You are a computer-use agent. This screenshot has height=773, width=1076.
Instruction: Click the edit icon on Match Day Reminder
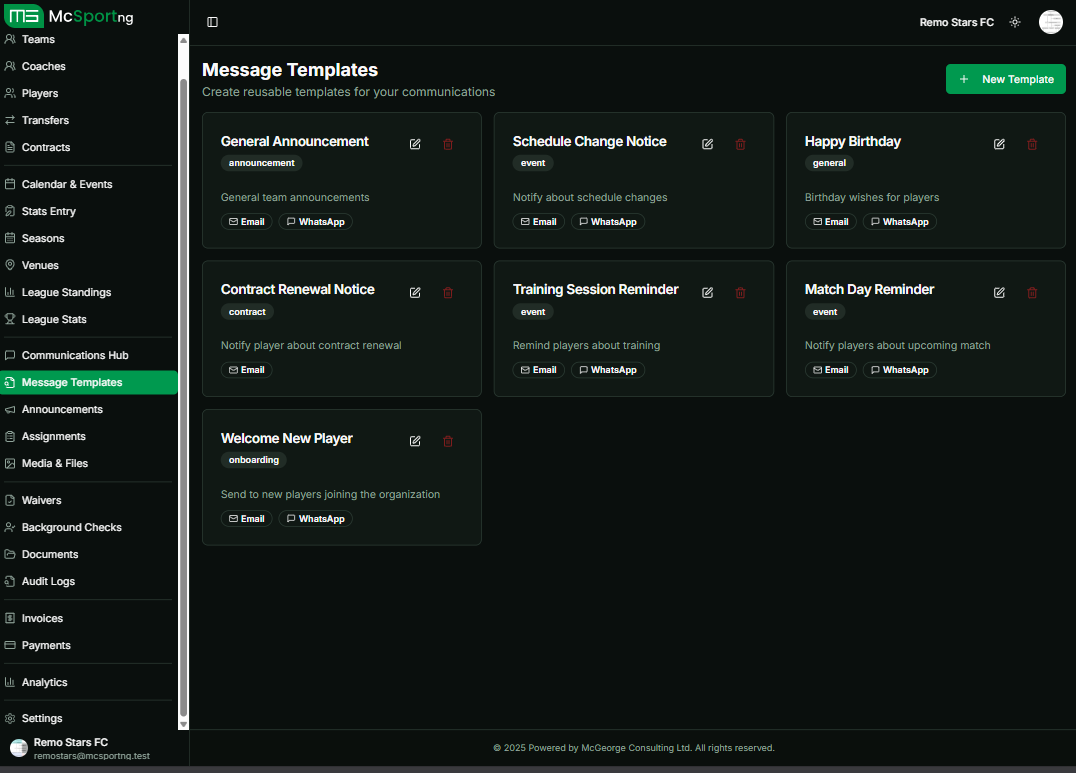click(998, 292)
